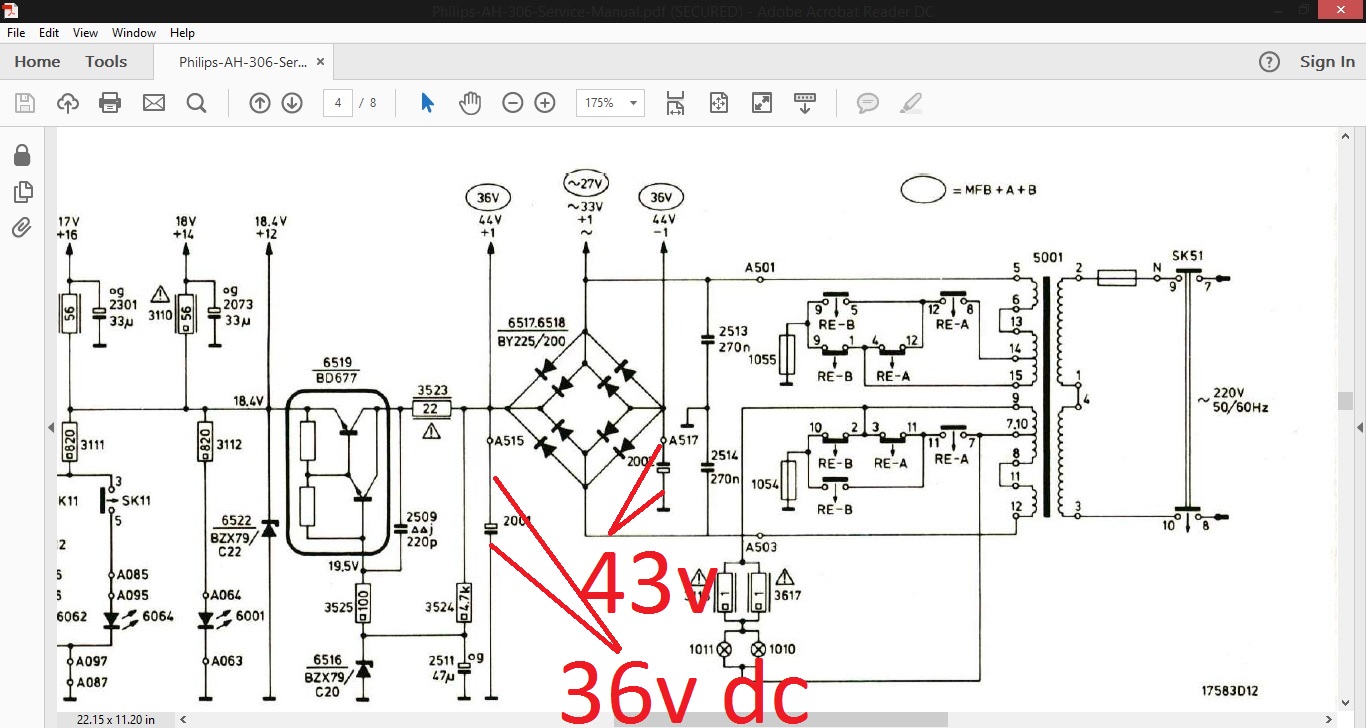Activate the Selection arrow tool
The width and height of the screenshot is (1366, 728).
(x=427, y=103)
